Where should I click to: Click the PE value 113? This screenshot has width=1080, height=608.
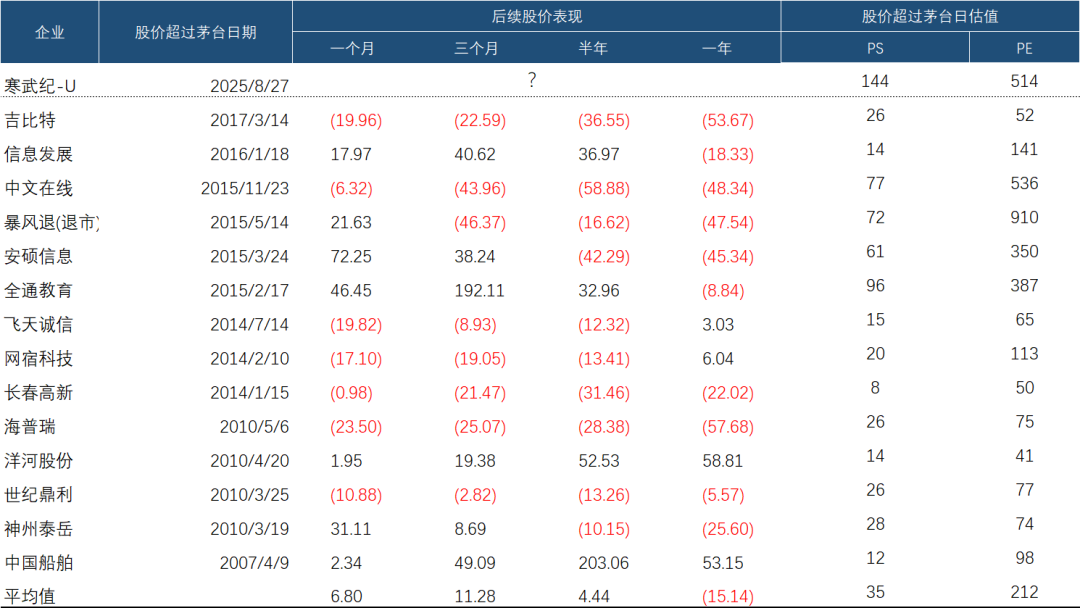1024,354
